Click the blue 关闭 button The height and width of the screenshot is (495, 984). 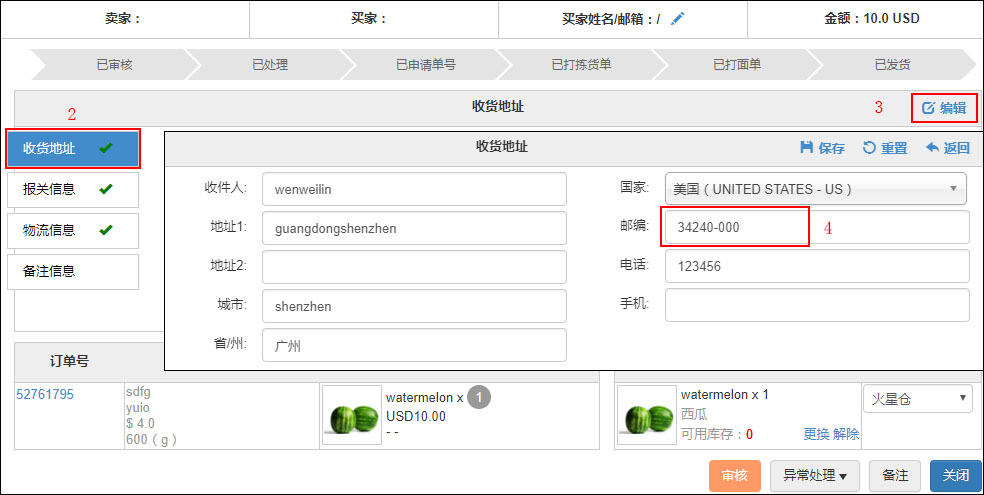coord(955,476)
